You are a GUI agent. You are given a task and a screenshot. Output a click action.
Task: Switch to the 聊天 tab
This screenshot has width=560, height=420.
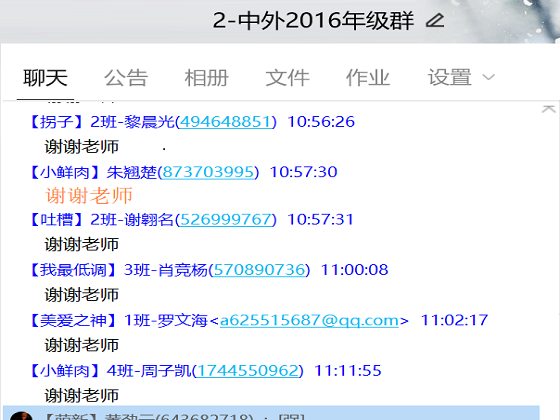tap(45, 78)
